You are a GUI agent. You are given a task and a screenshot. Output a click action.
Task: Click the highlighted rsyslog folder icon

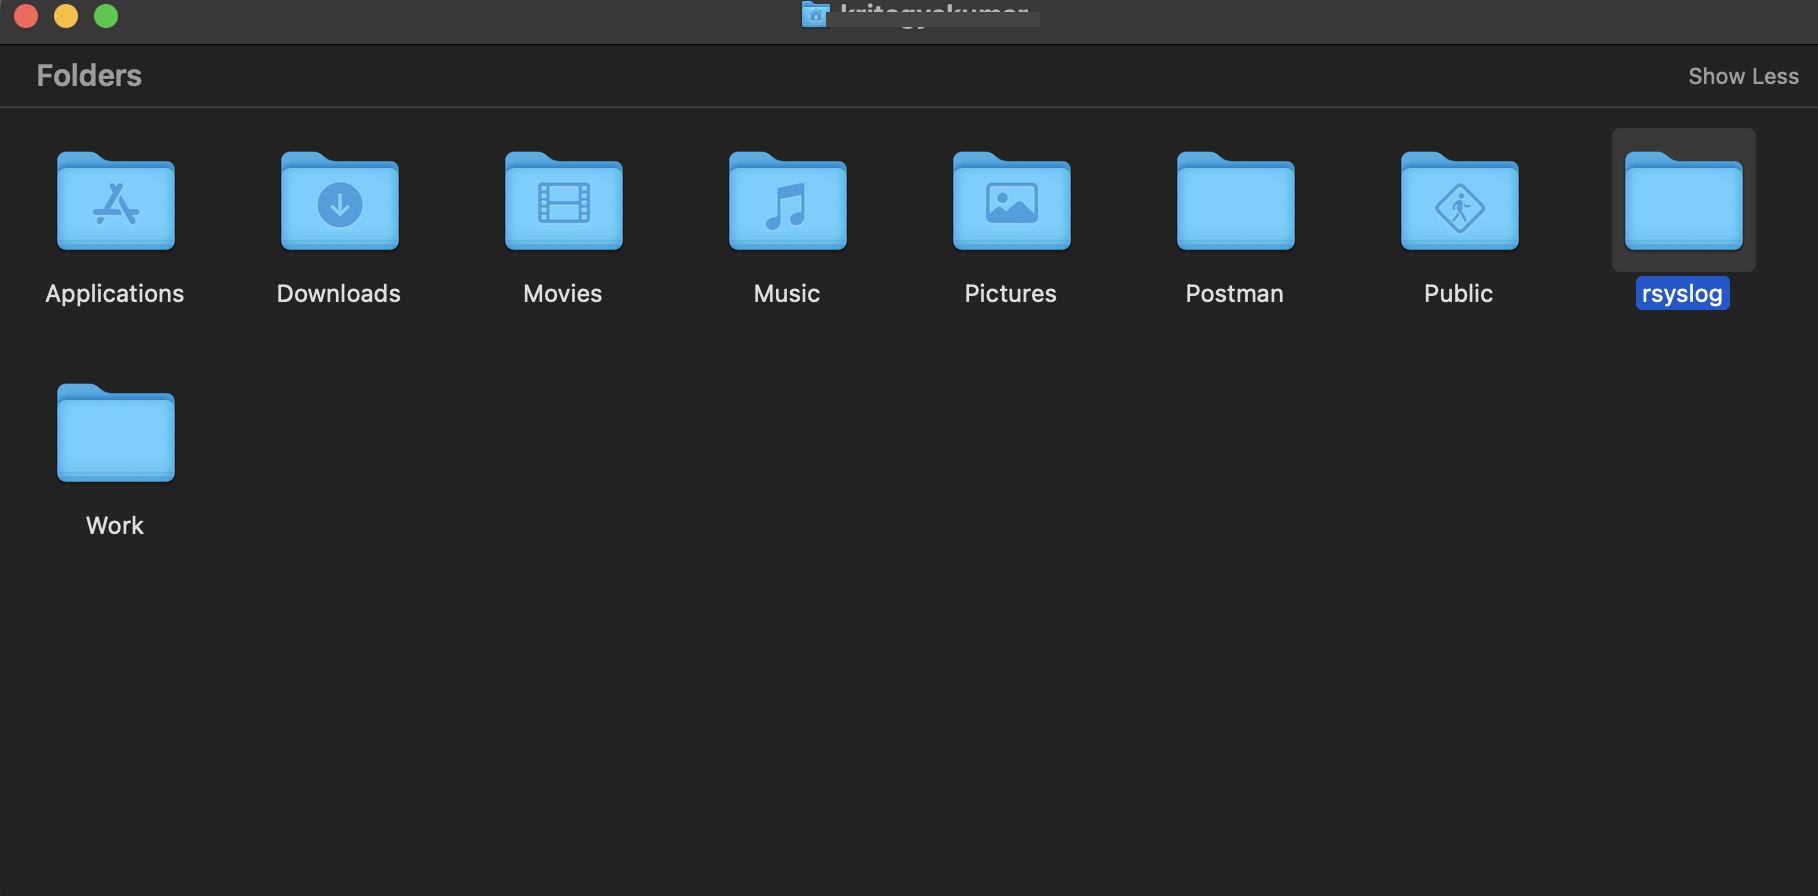click(x=1684, y=202)
